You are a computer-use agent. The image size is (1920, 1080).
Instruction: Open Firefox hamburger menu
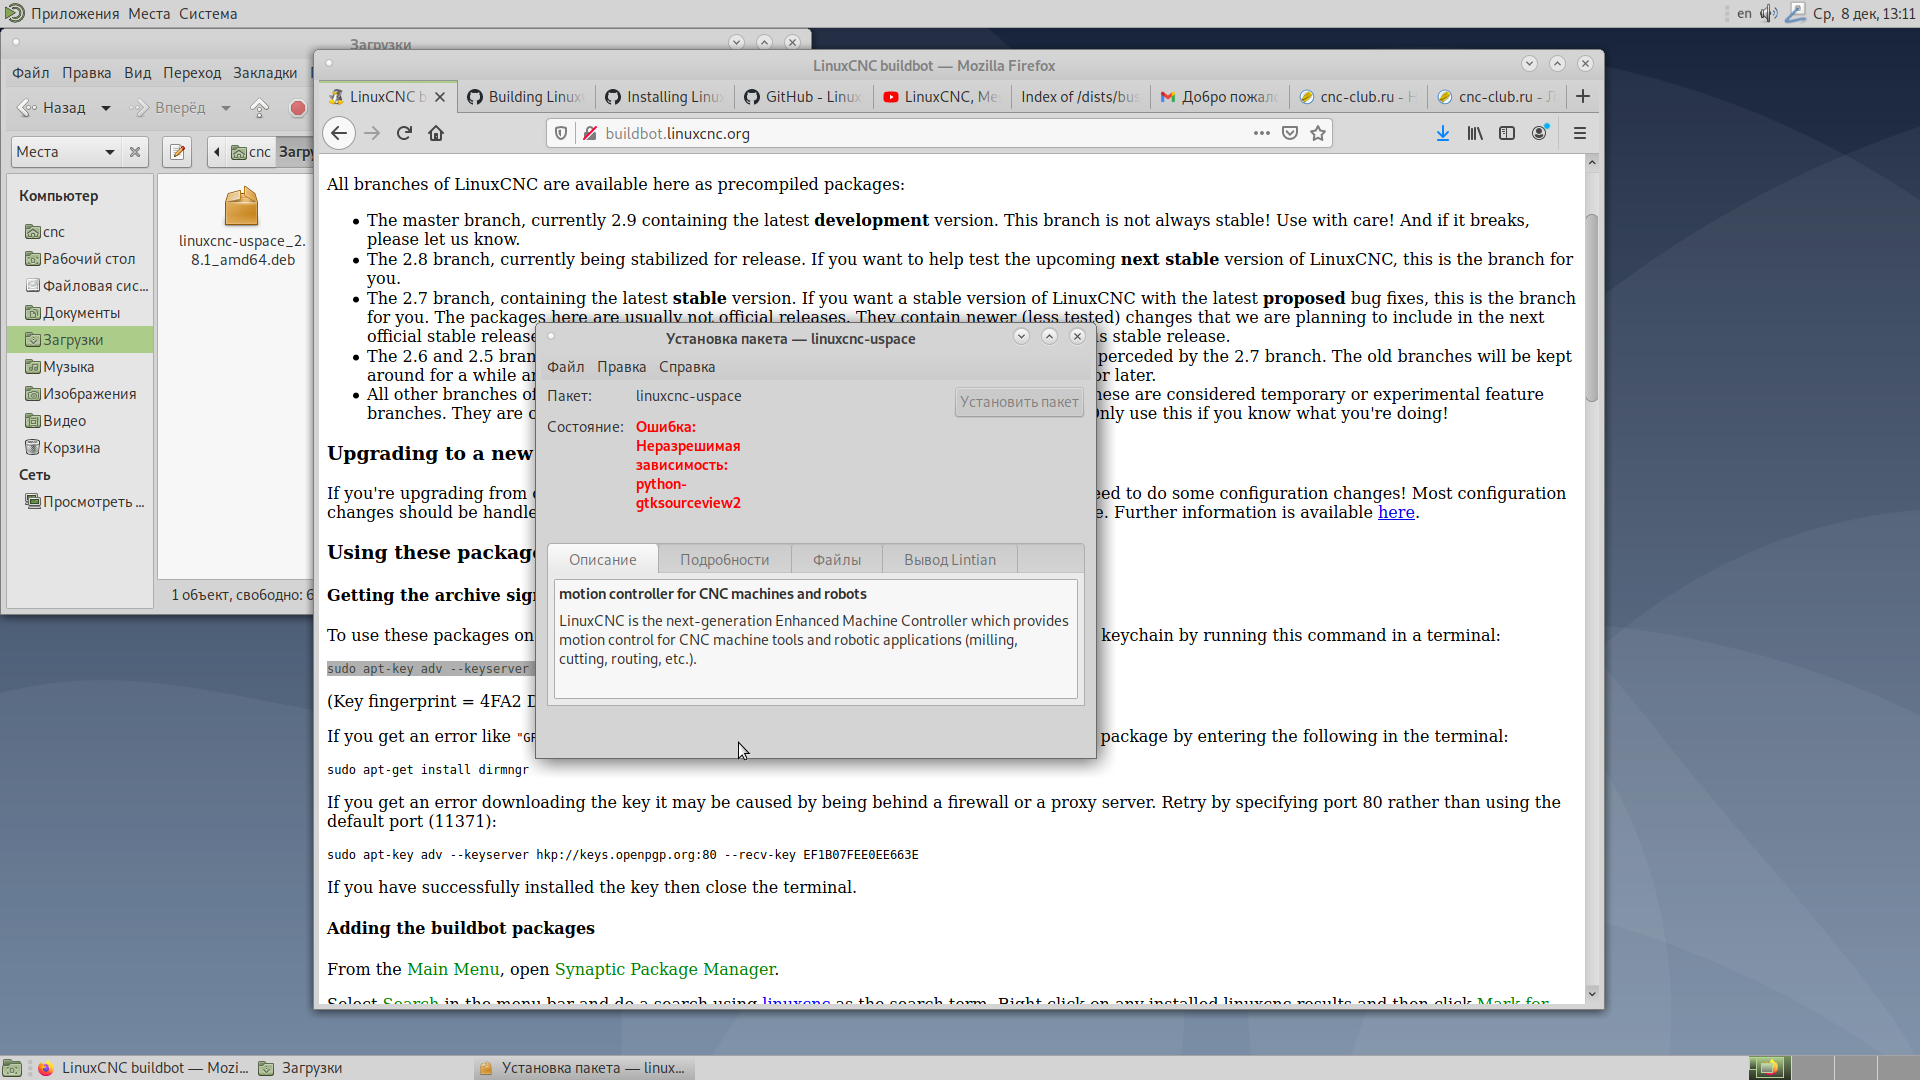(1580, 133)
